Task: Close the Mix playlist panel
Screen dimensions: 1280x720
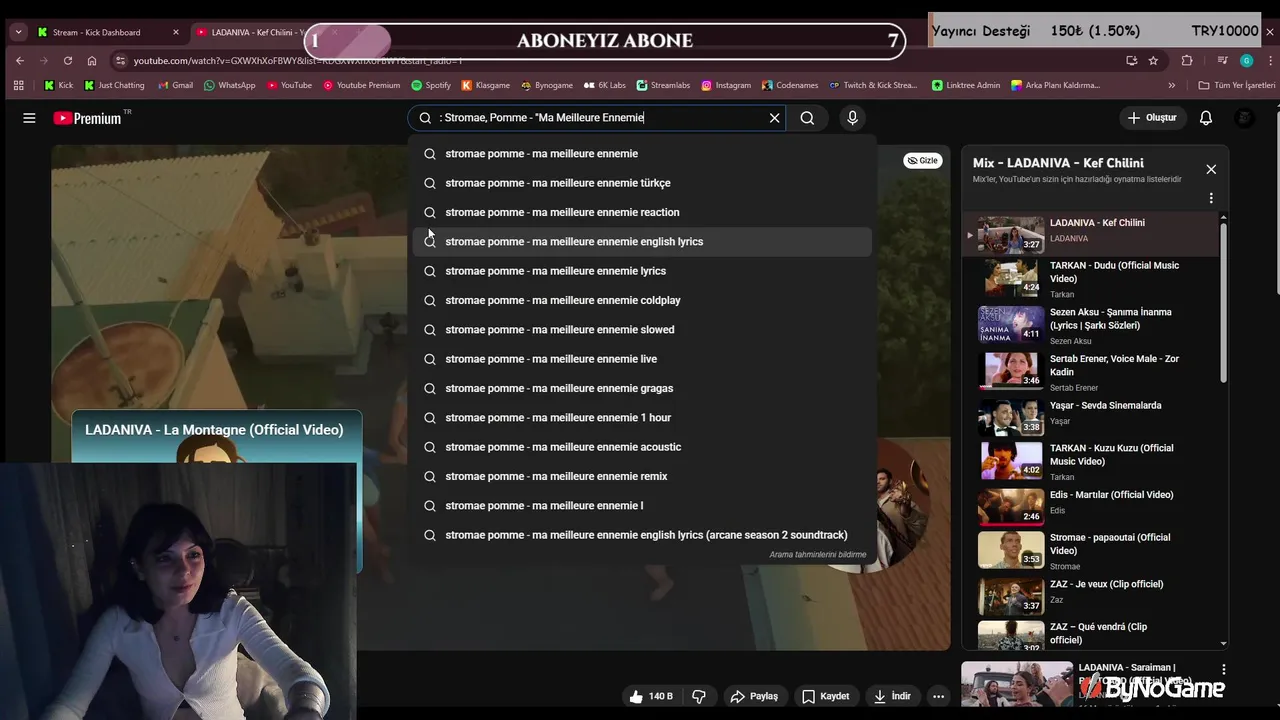Action: (1211, 169)
